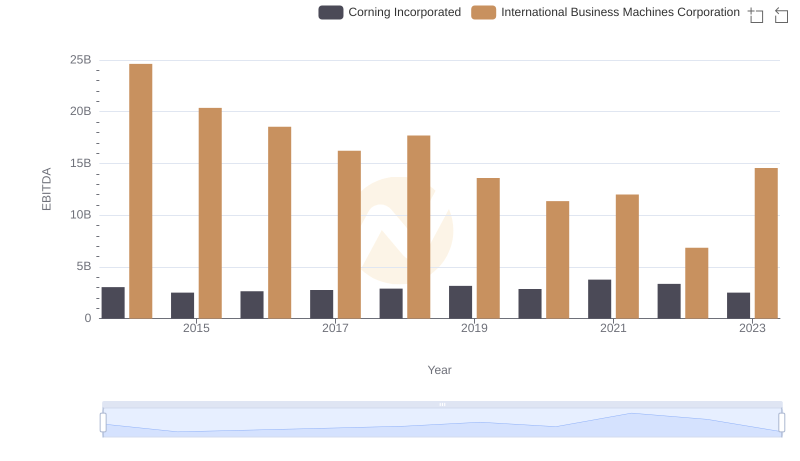800x461 pixels.
Task: Click the '2019' x-axis label
Action: pos(474,328)
